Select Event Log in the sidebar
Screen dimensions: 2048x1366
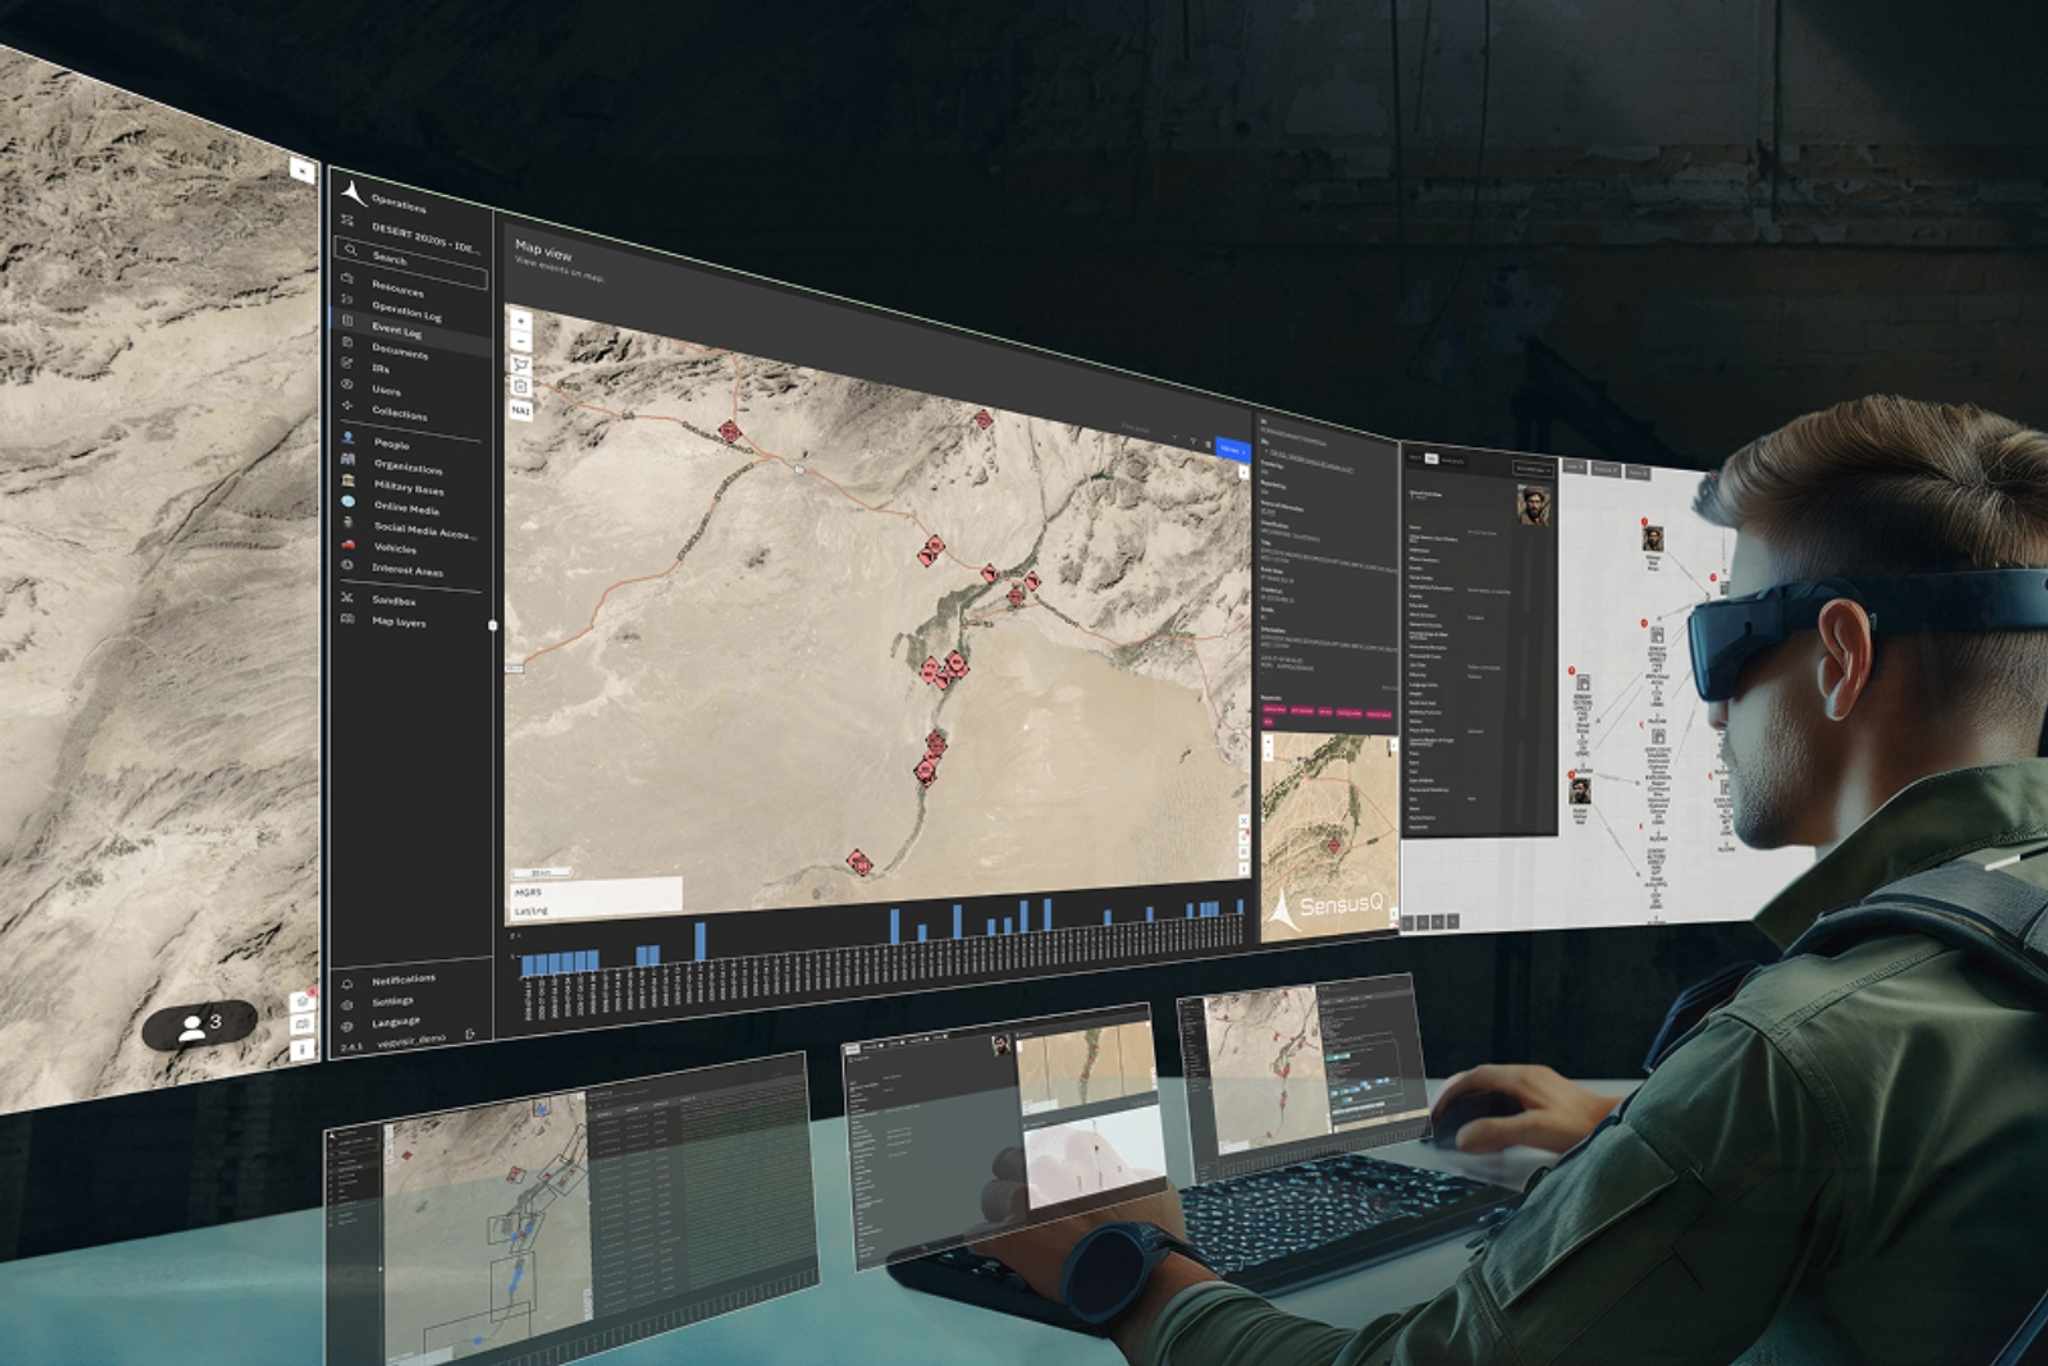[396, 330]
